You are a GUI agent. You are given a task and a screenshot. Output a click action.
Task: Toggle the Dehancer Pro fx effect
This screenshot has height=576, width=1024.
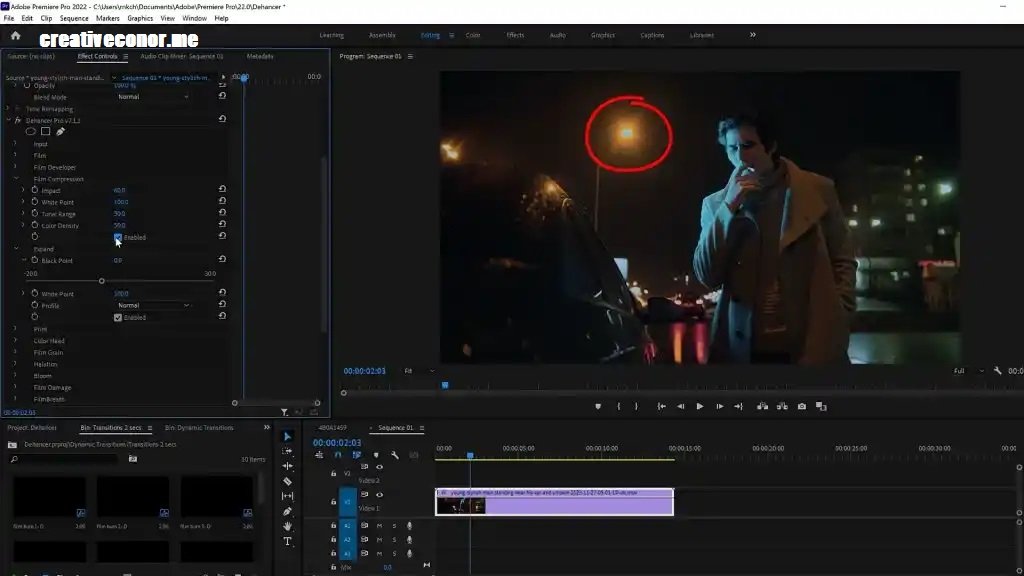(x=18, y=120)
